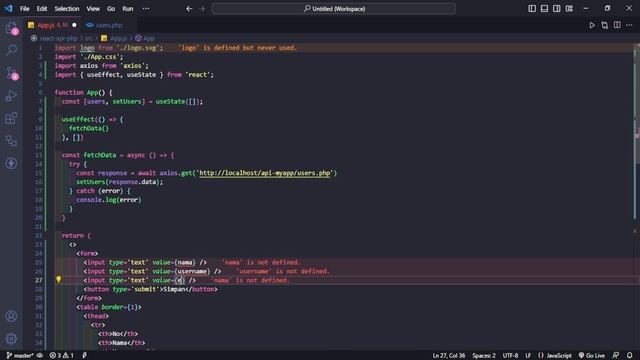Open the File menu

pyautogui.click(x=24, y=9)
